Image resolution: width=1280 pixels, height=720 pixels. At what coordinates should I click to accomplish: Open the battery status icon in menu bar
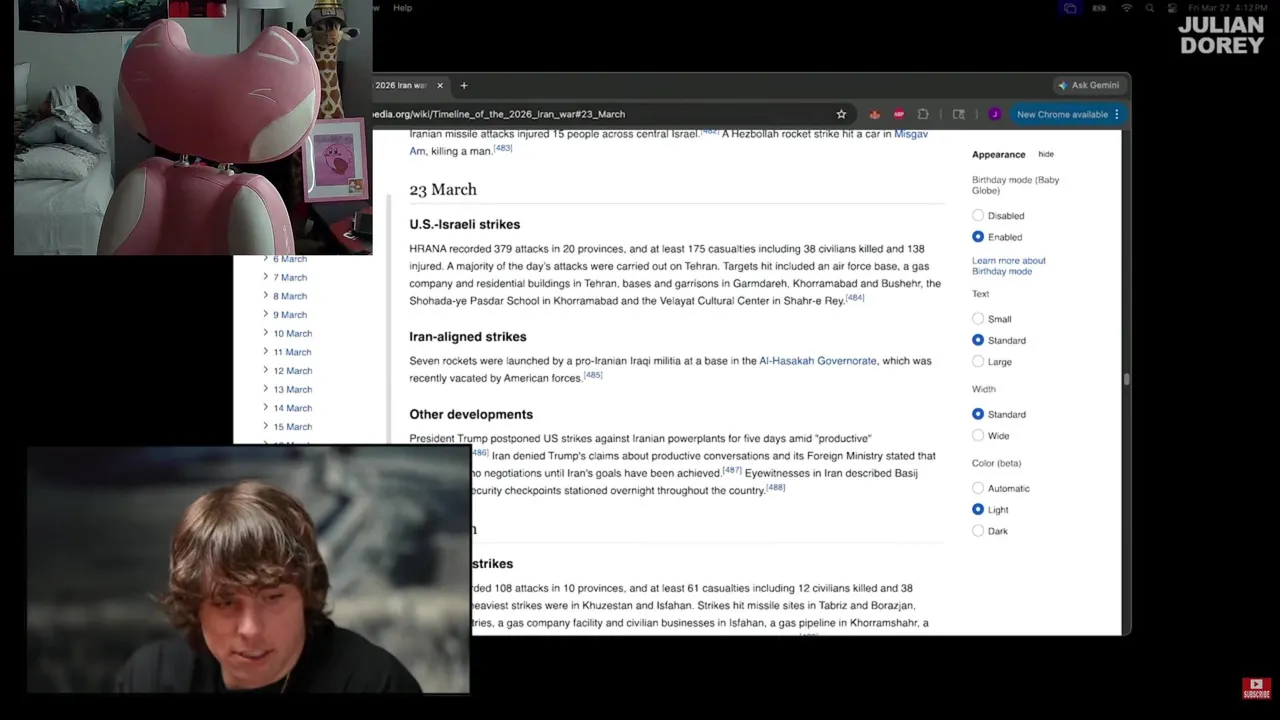(1100, 8)
